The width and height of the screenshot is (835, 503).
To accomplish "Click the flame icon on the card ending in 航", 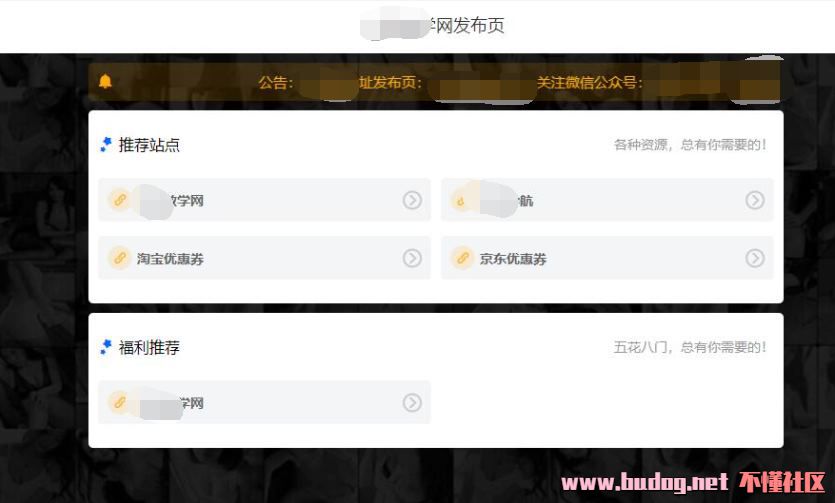I will [x=461, y=201].
